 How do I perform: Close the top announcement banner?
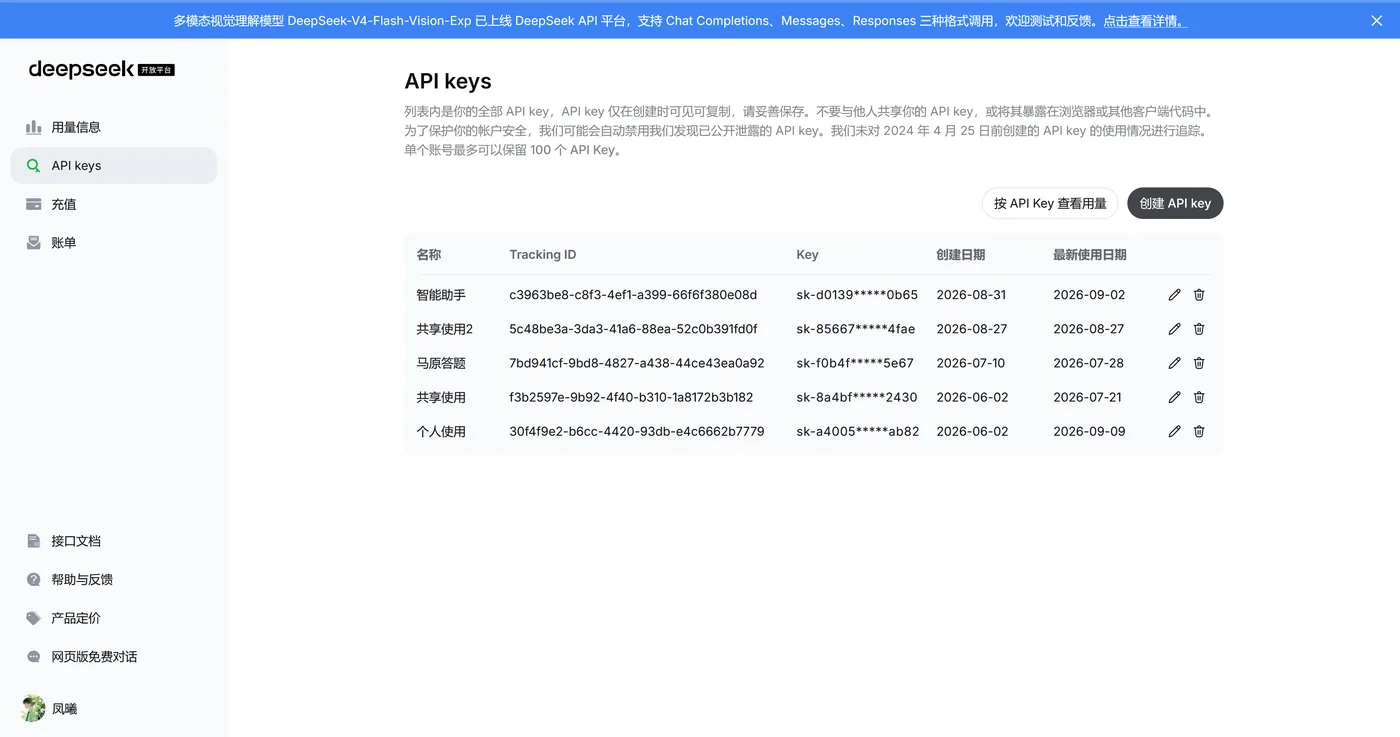click(1376, 20)
